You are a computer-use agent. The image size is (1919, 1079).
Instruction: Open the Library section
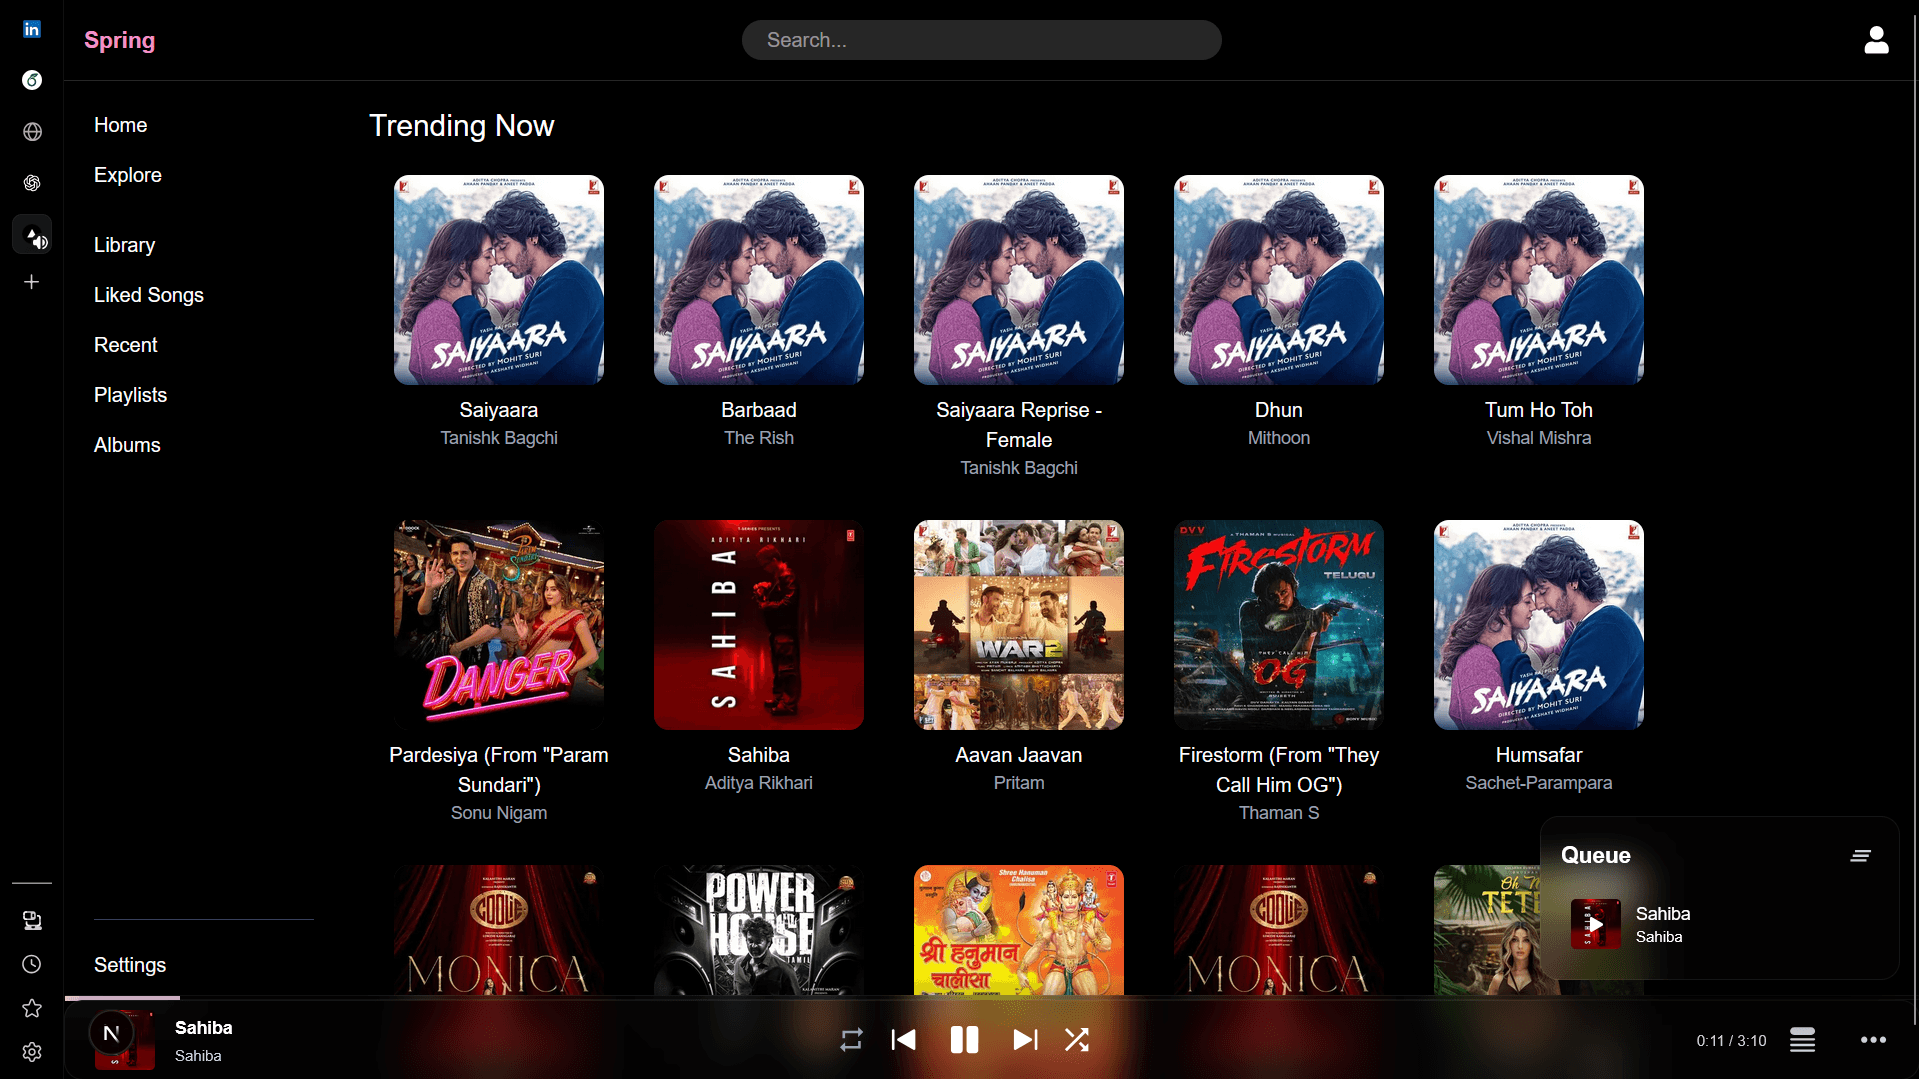point(125,245)
